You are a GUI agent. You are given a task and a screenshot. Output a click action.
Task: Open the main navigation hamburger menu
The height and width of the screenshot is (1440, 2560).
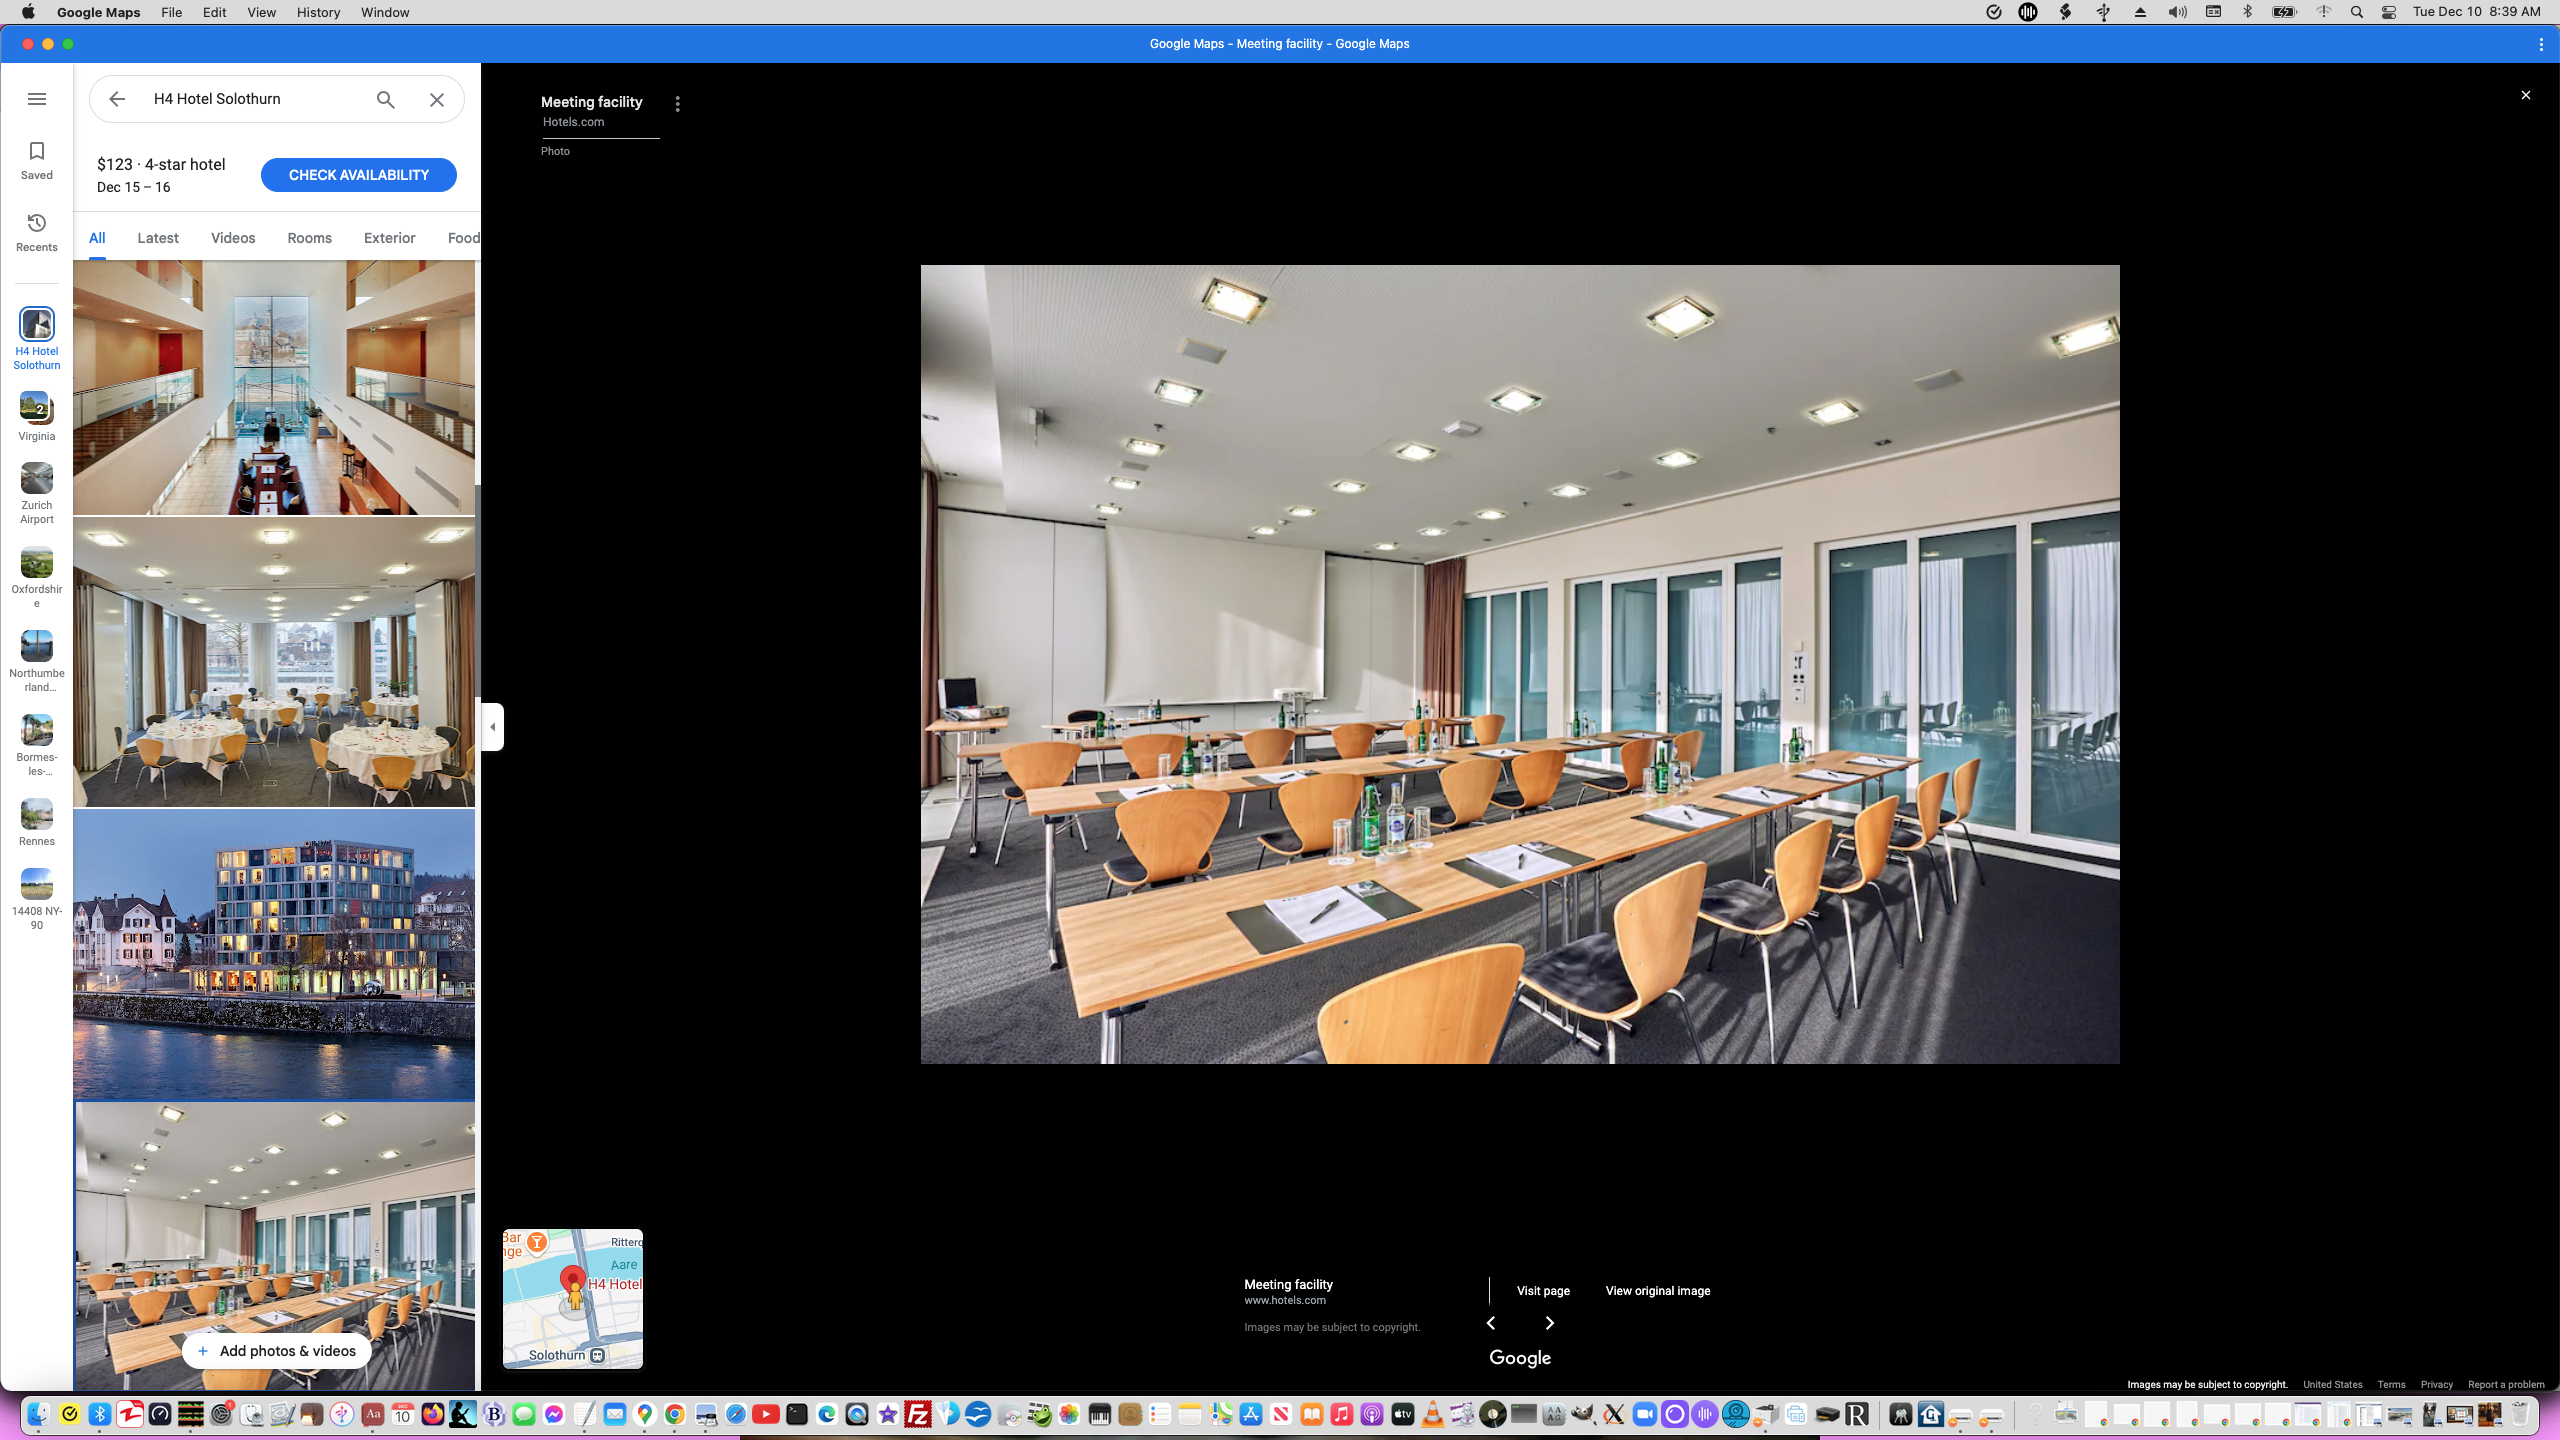click(37, 99)
